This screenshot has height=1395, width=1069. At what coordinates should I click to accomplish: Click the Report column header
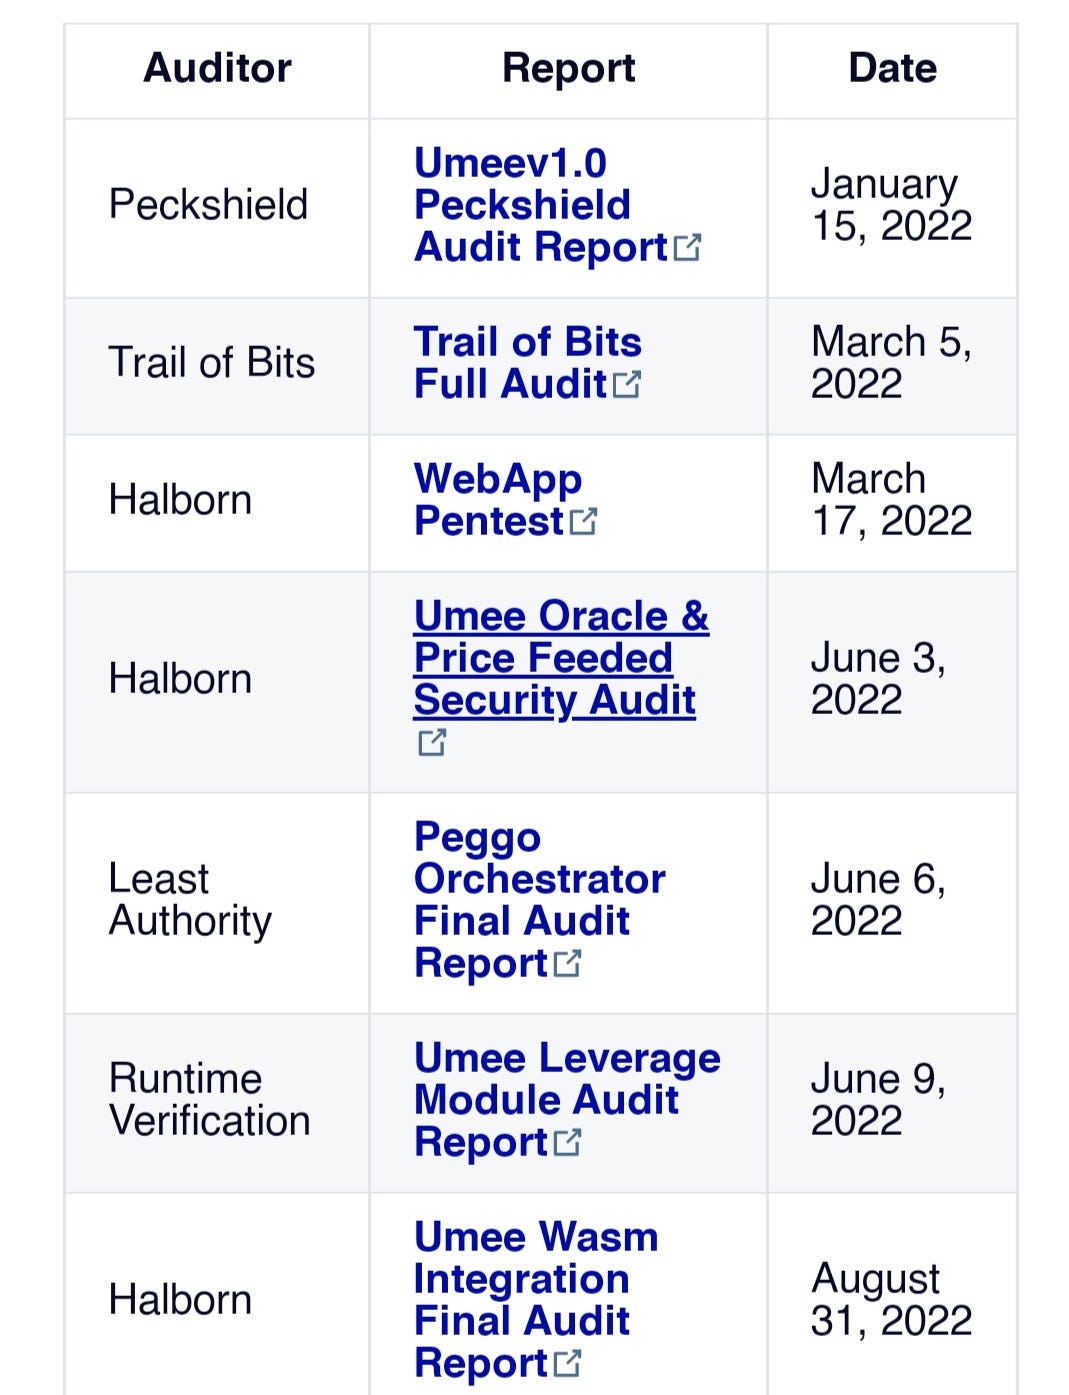point(568,68)
